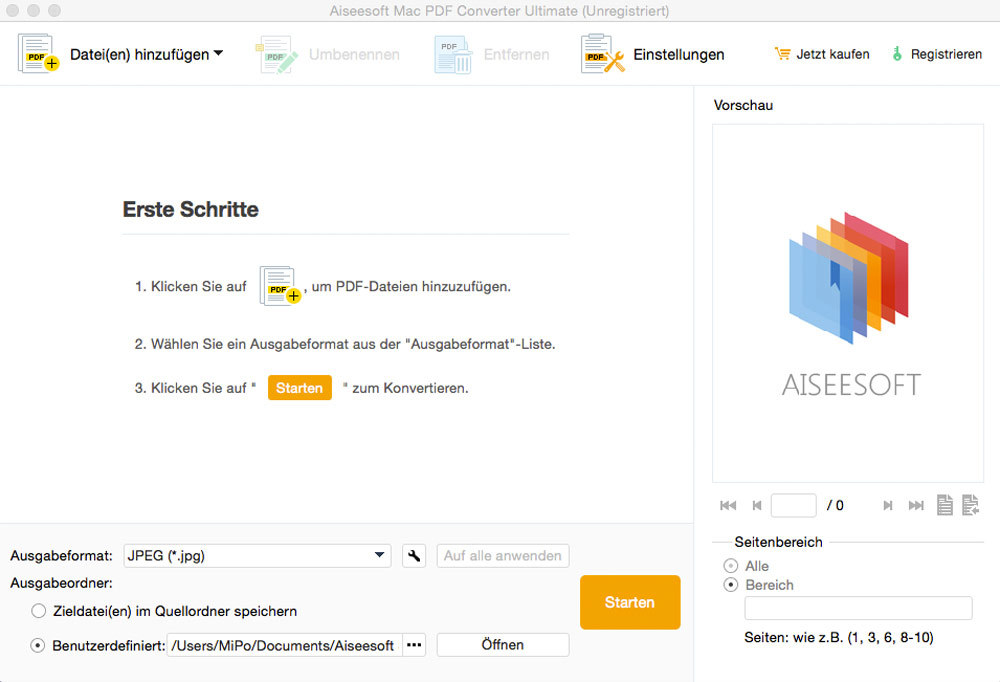This screenshot has width=1000, height=682.
Task: Click the single page view icon
Action: [945, 505]
